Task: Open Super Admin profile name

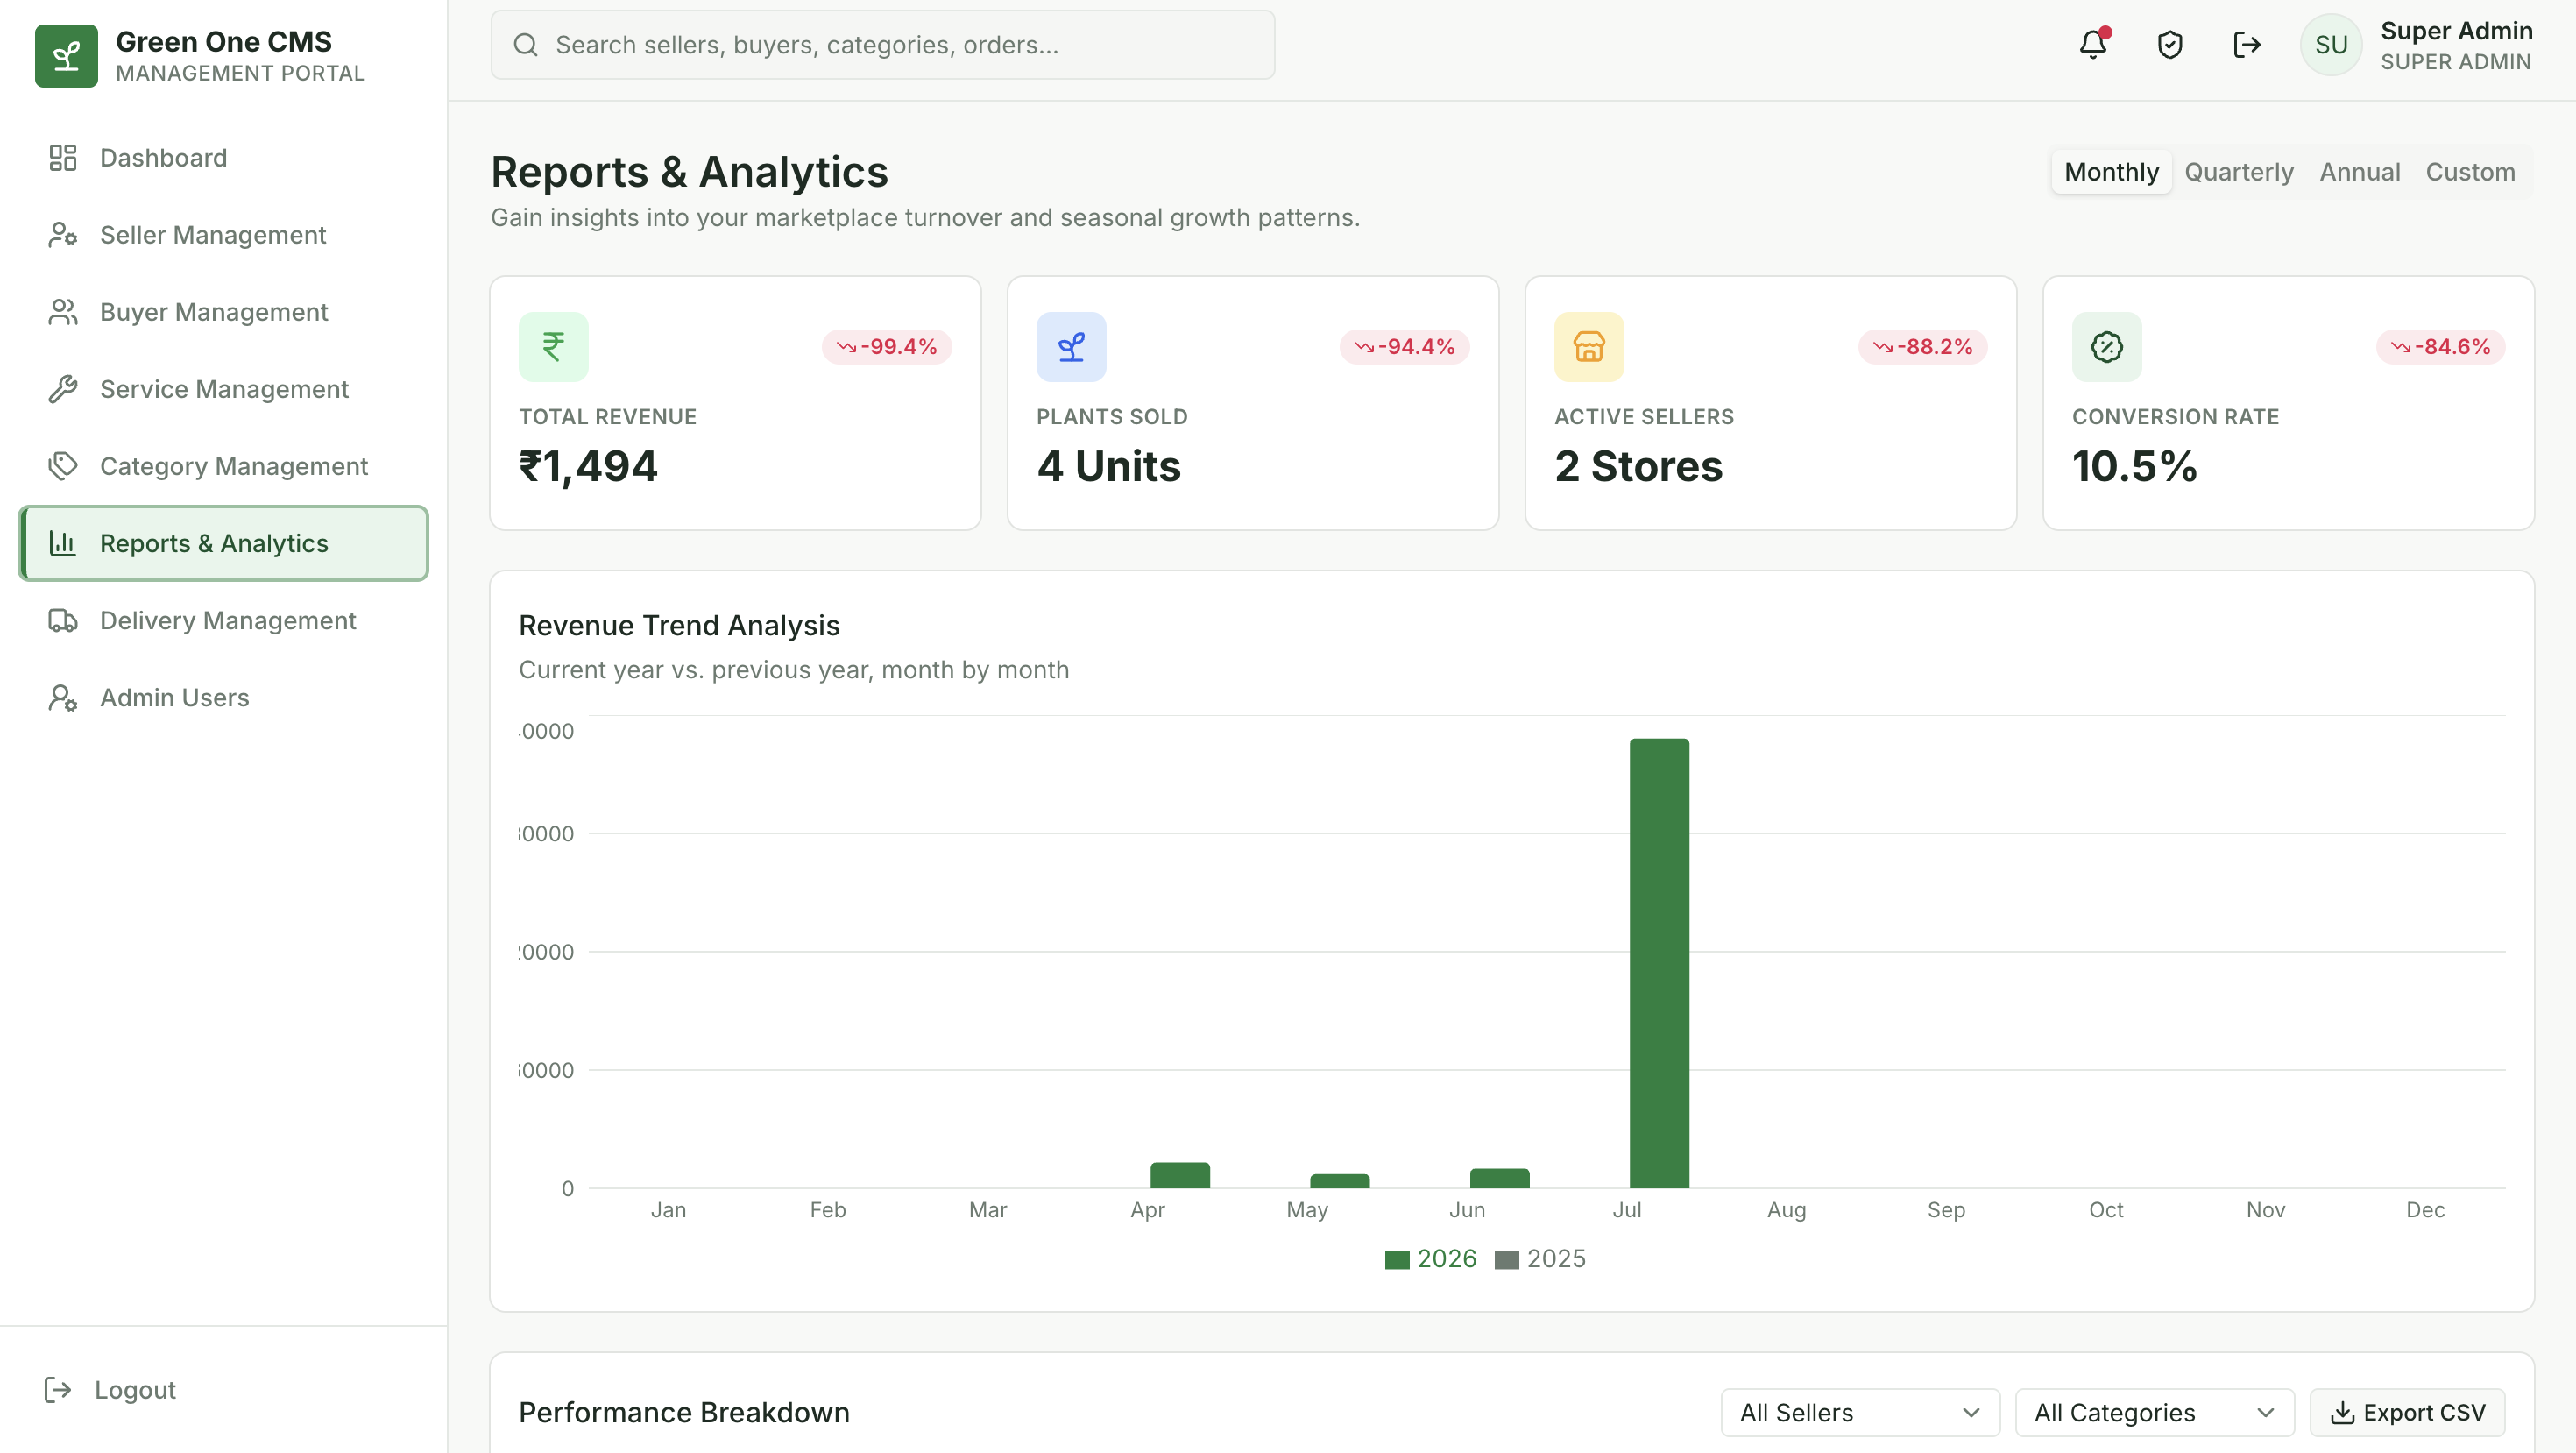Action: 2456,31
